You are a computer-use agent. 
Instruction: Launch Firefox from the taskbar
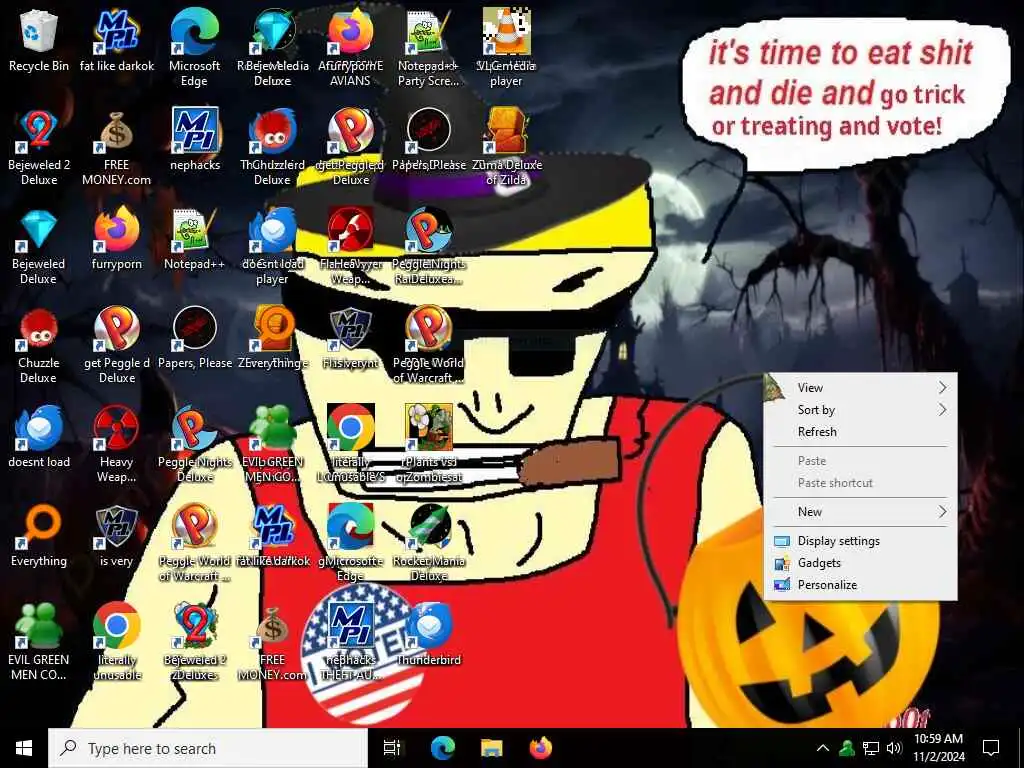541,748
